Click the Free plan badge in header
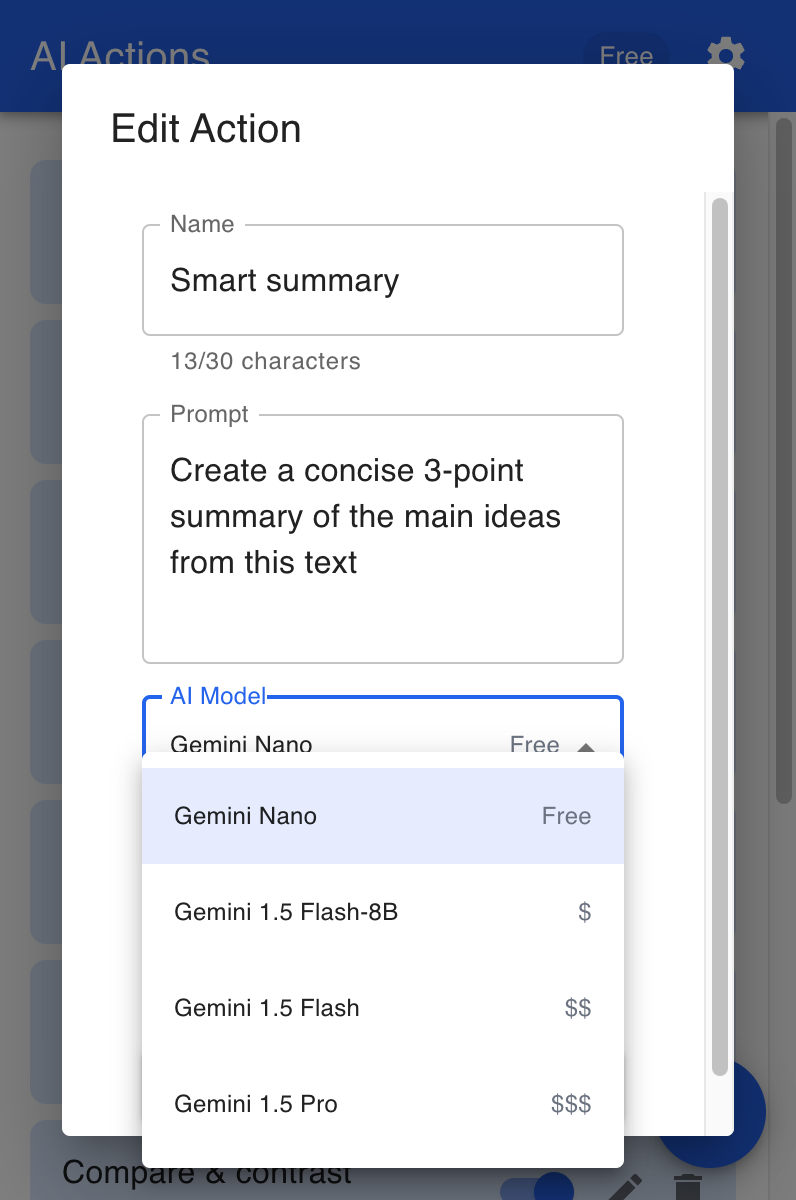Screen dimensions: 796x1200 coord(626,54)
